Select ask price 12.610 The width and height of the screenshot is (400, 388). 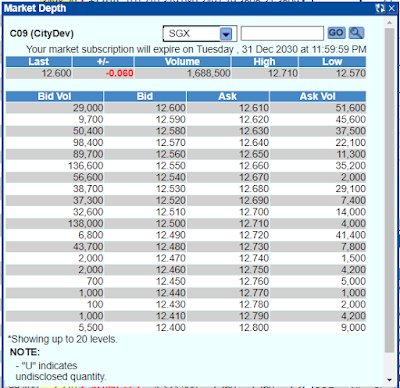[254, 108]
